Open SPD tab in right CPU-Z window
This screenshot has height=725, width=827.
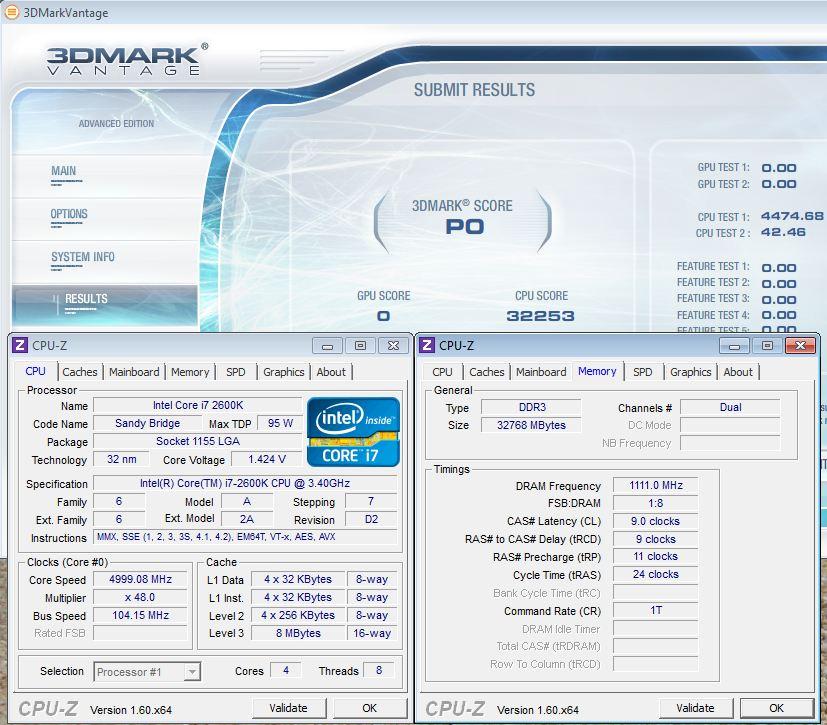click(x=642, y=372)
